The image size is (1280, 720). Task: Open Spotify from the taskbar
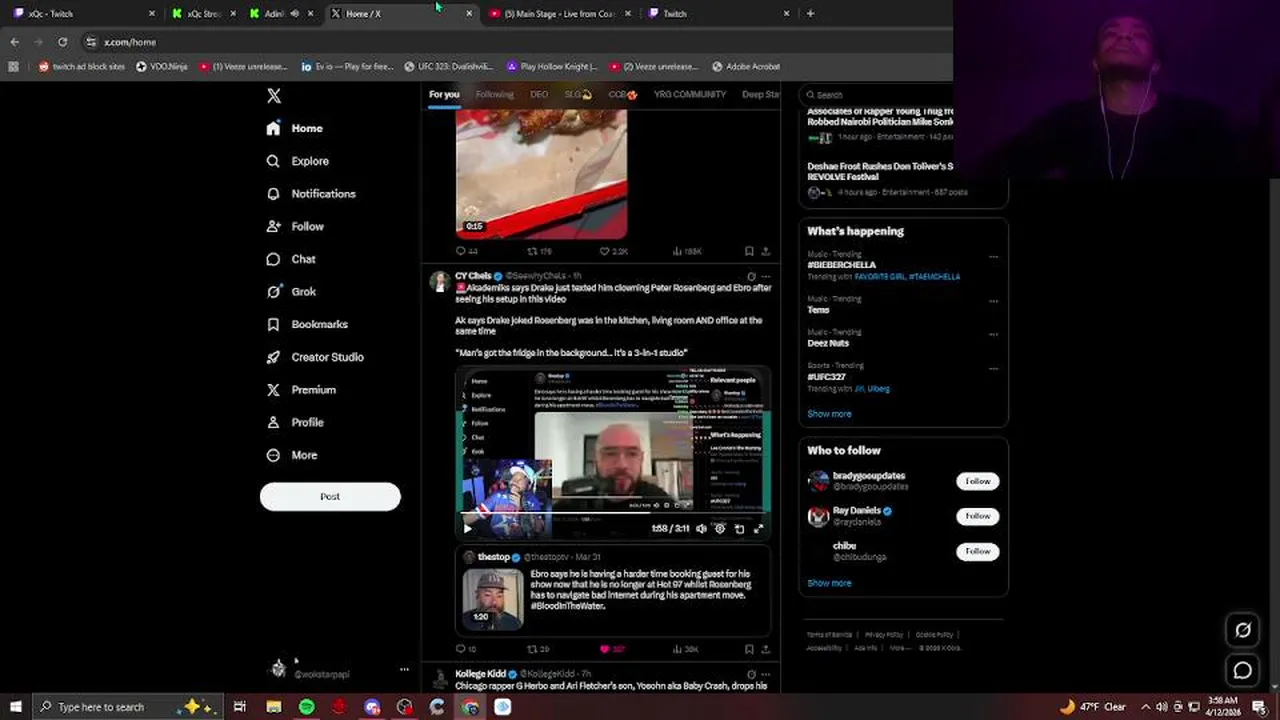[x=306, y=707]
